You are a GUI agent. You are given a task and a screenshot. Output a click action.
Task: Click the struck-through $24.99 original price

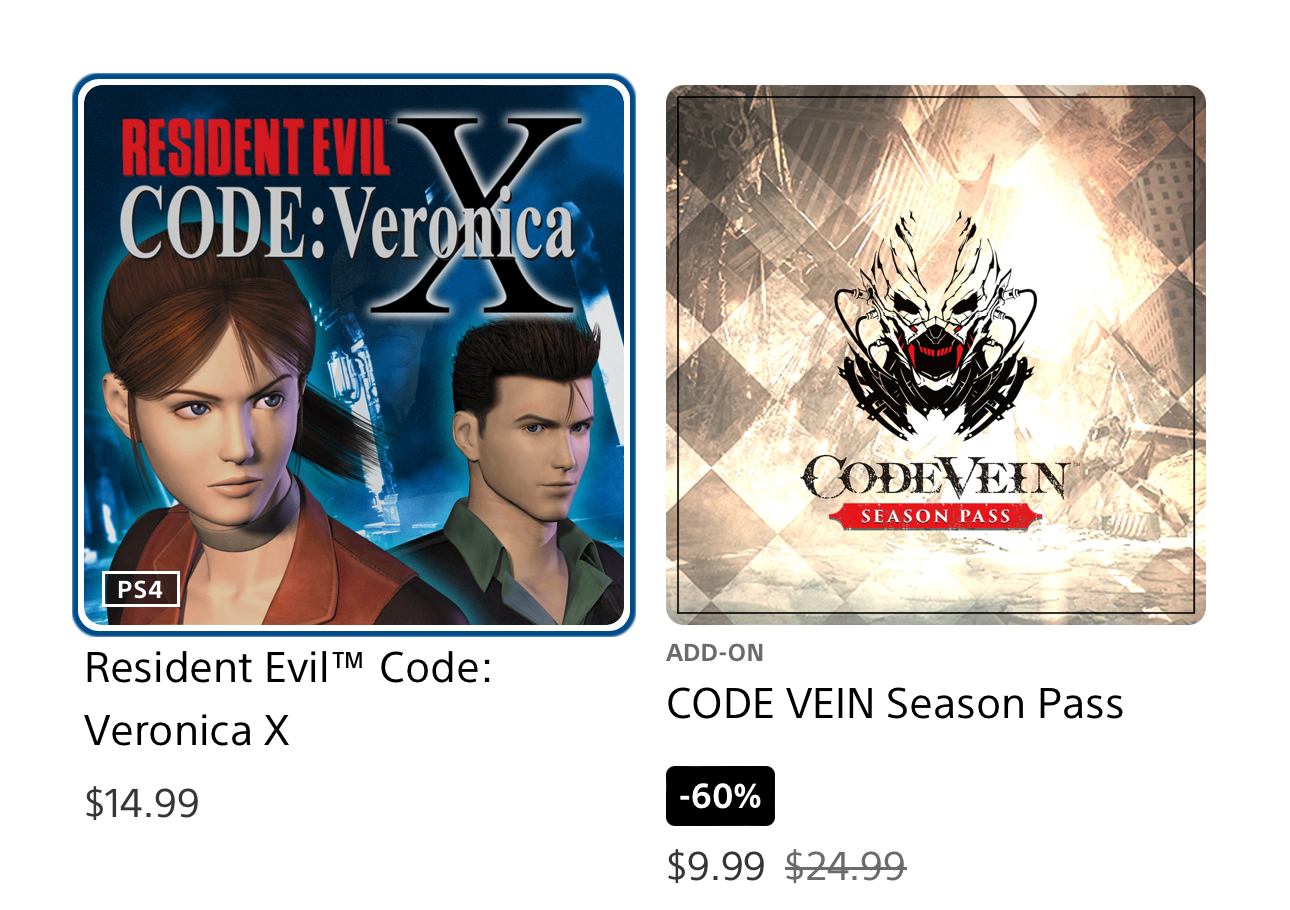coord(846,866)
